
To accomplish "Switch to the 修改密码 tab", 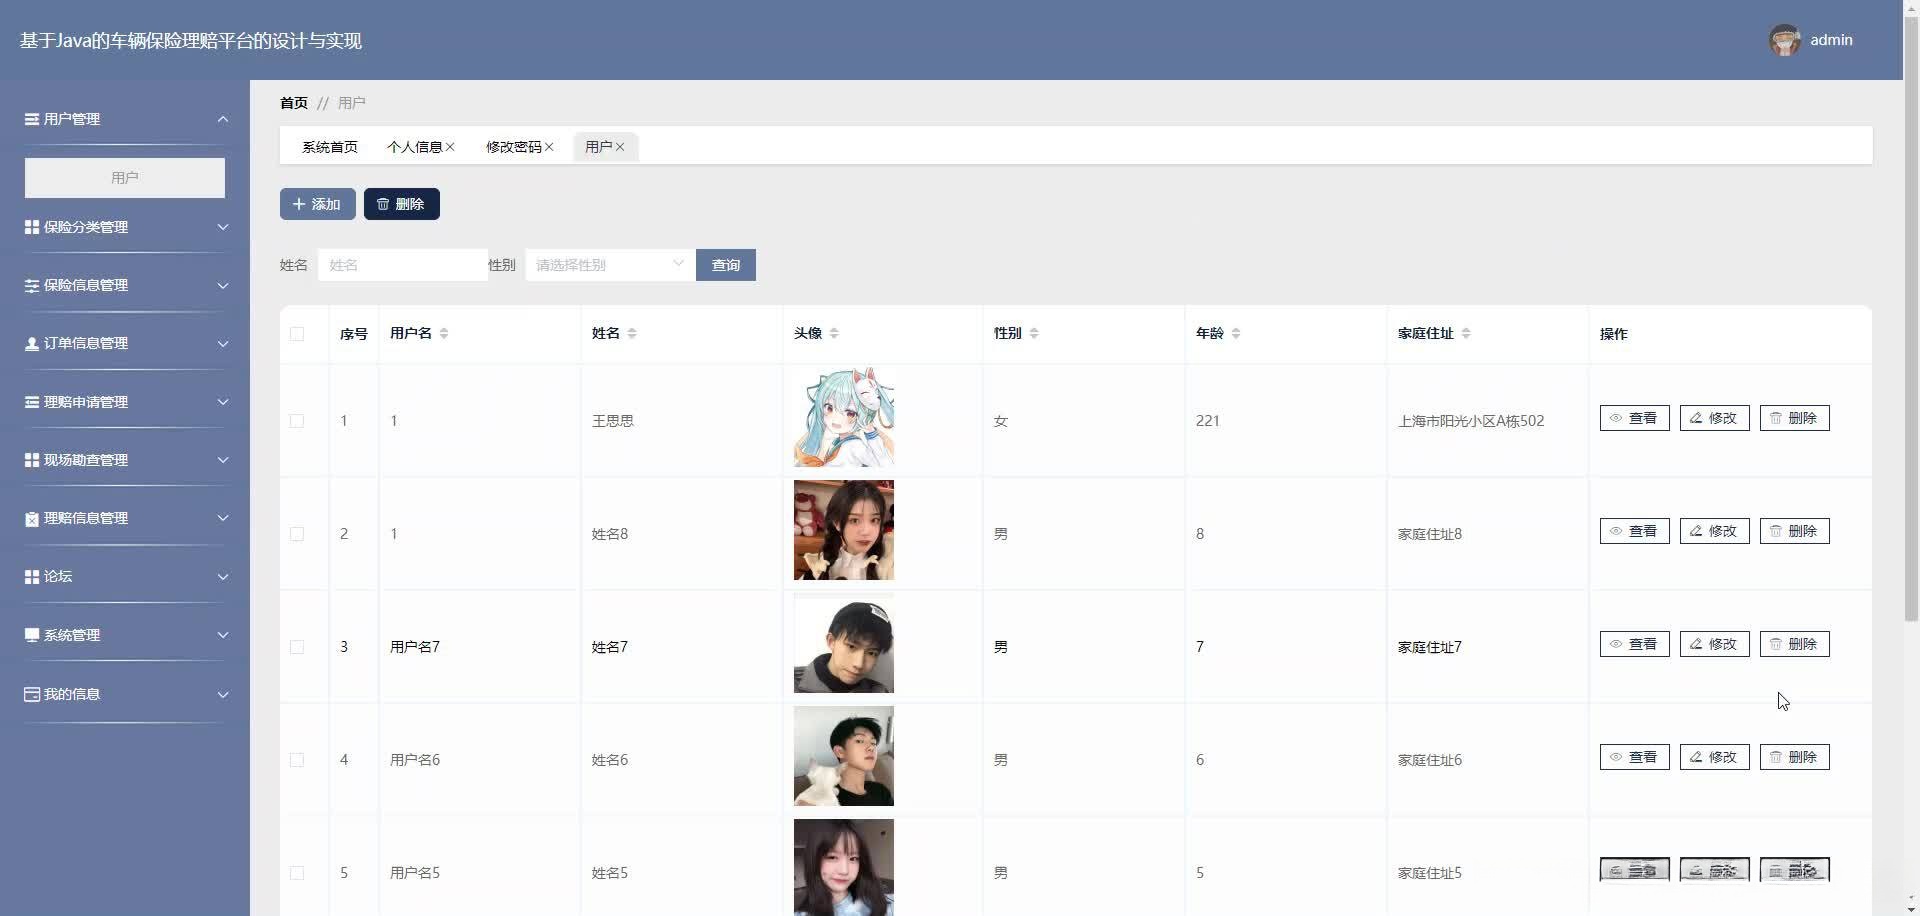I will point(513,147).
